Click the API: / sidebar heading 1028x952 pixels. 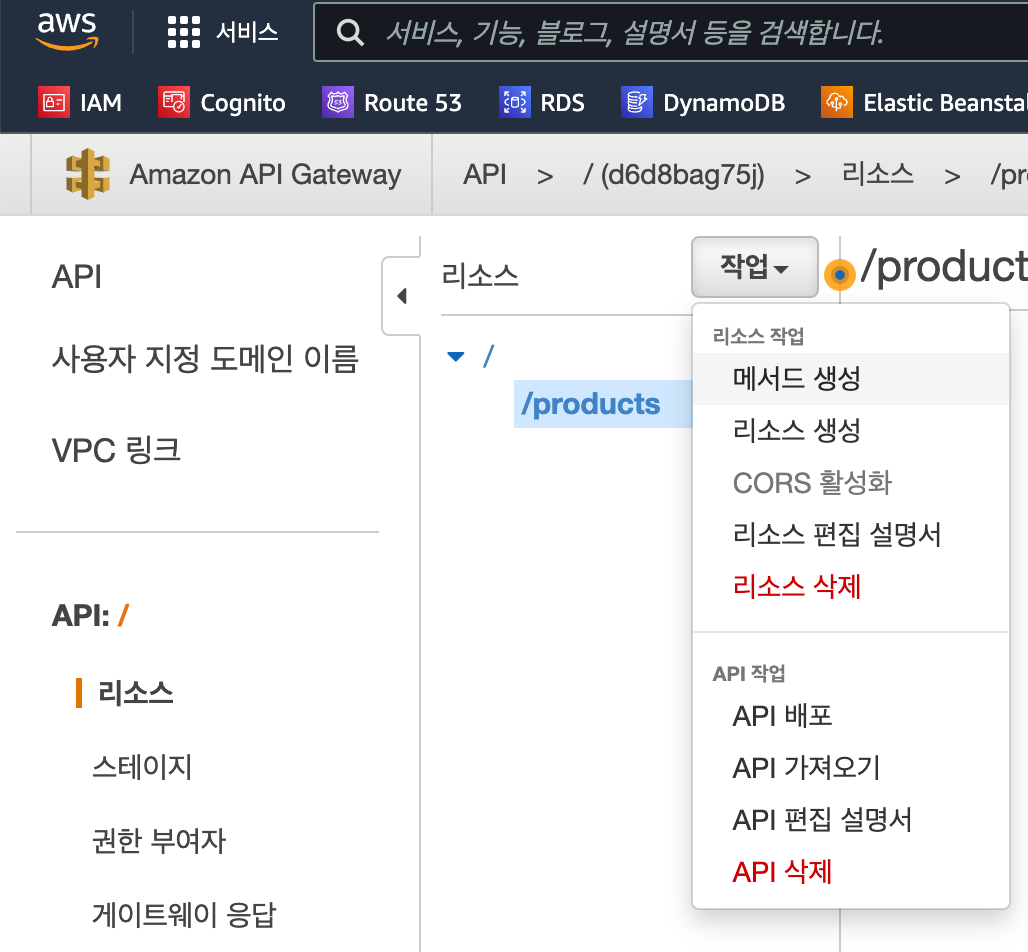[90, 616]
